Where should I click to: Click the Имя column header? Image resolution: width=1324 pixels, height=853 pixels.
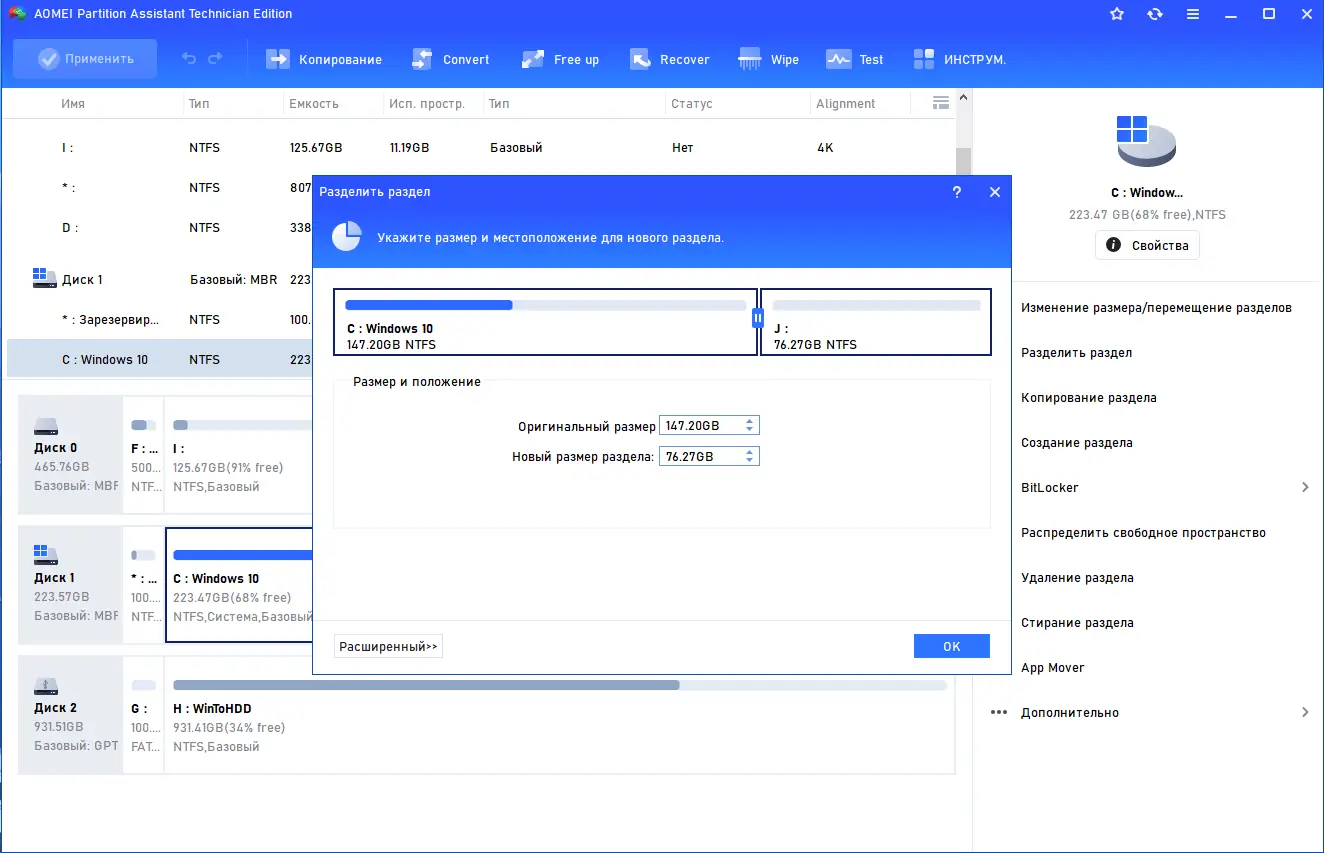[72, 104]
